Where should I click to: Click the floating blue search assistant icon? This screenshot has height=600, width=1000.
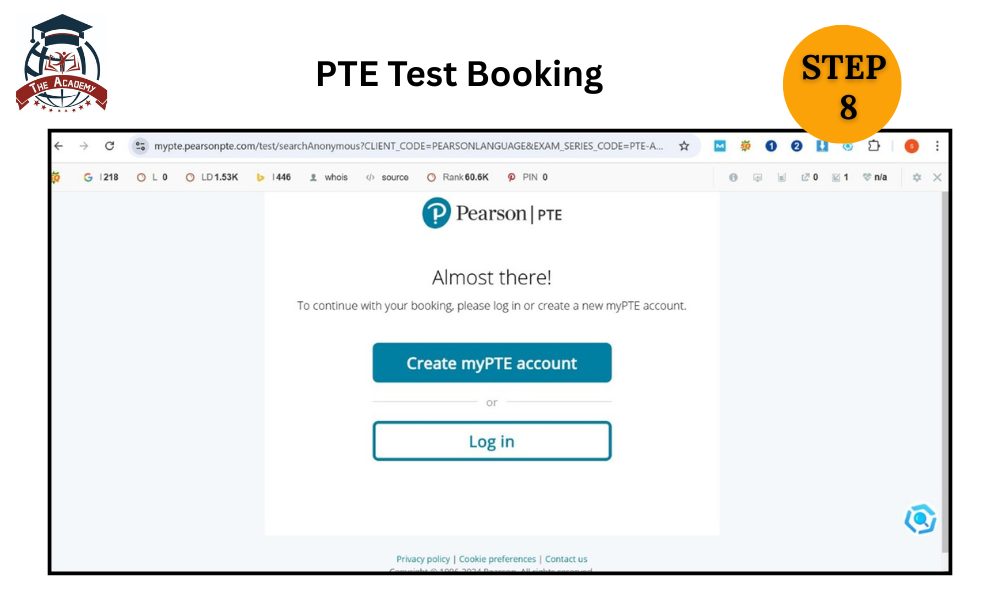[920, 520]
